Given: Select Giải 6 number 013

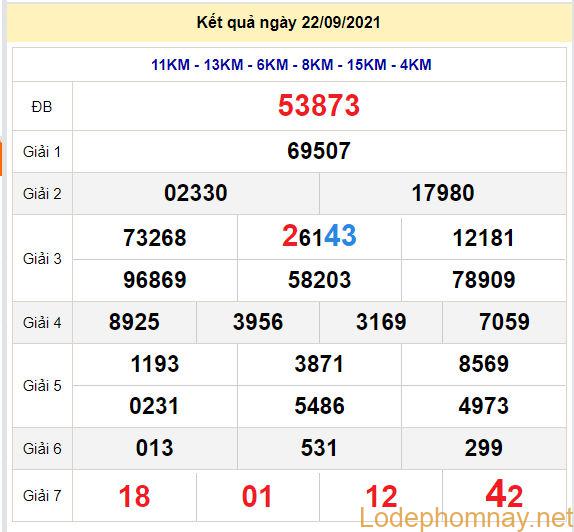Looking at the screenshot, I should click(154, 448).
